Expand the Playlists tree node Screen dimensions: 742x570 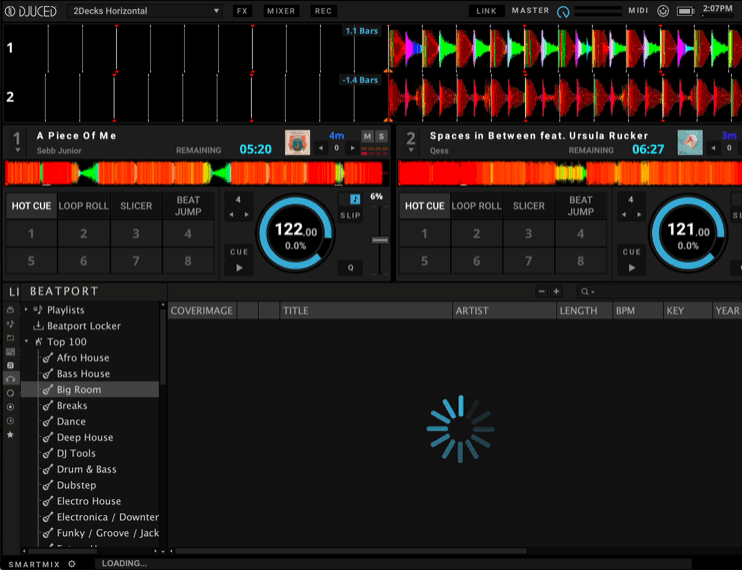click(x=28, y=310)
